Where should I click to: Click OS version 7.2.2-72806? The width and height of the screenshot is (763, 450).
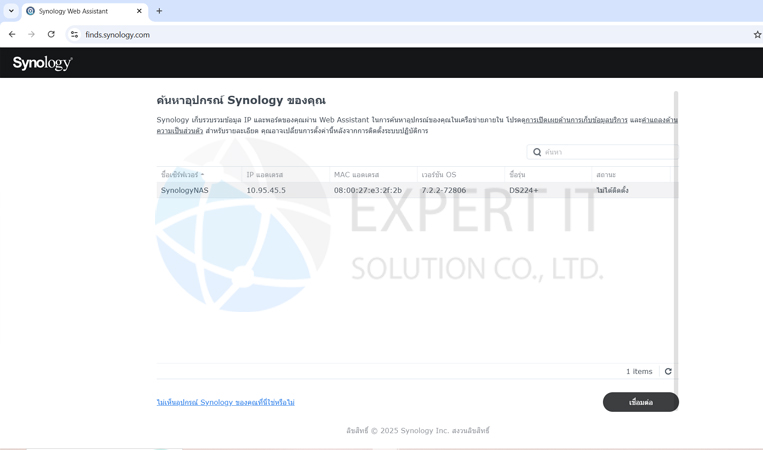click(444, 190)
